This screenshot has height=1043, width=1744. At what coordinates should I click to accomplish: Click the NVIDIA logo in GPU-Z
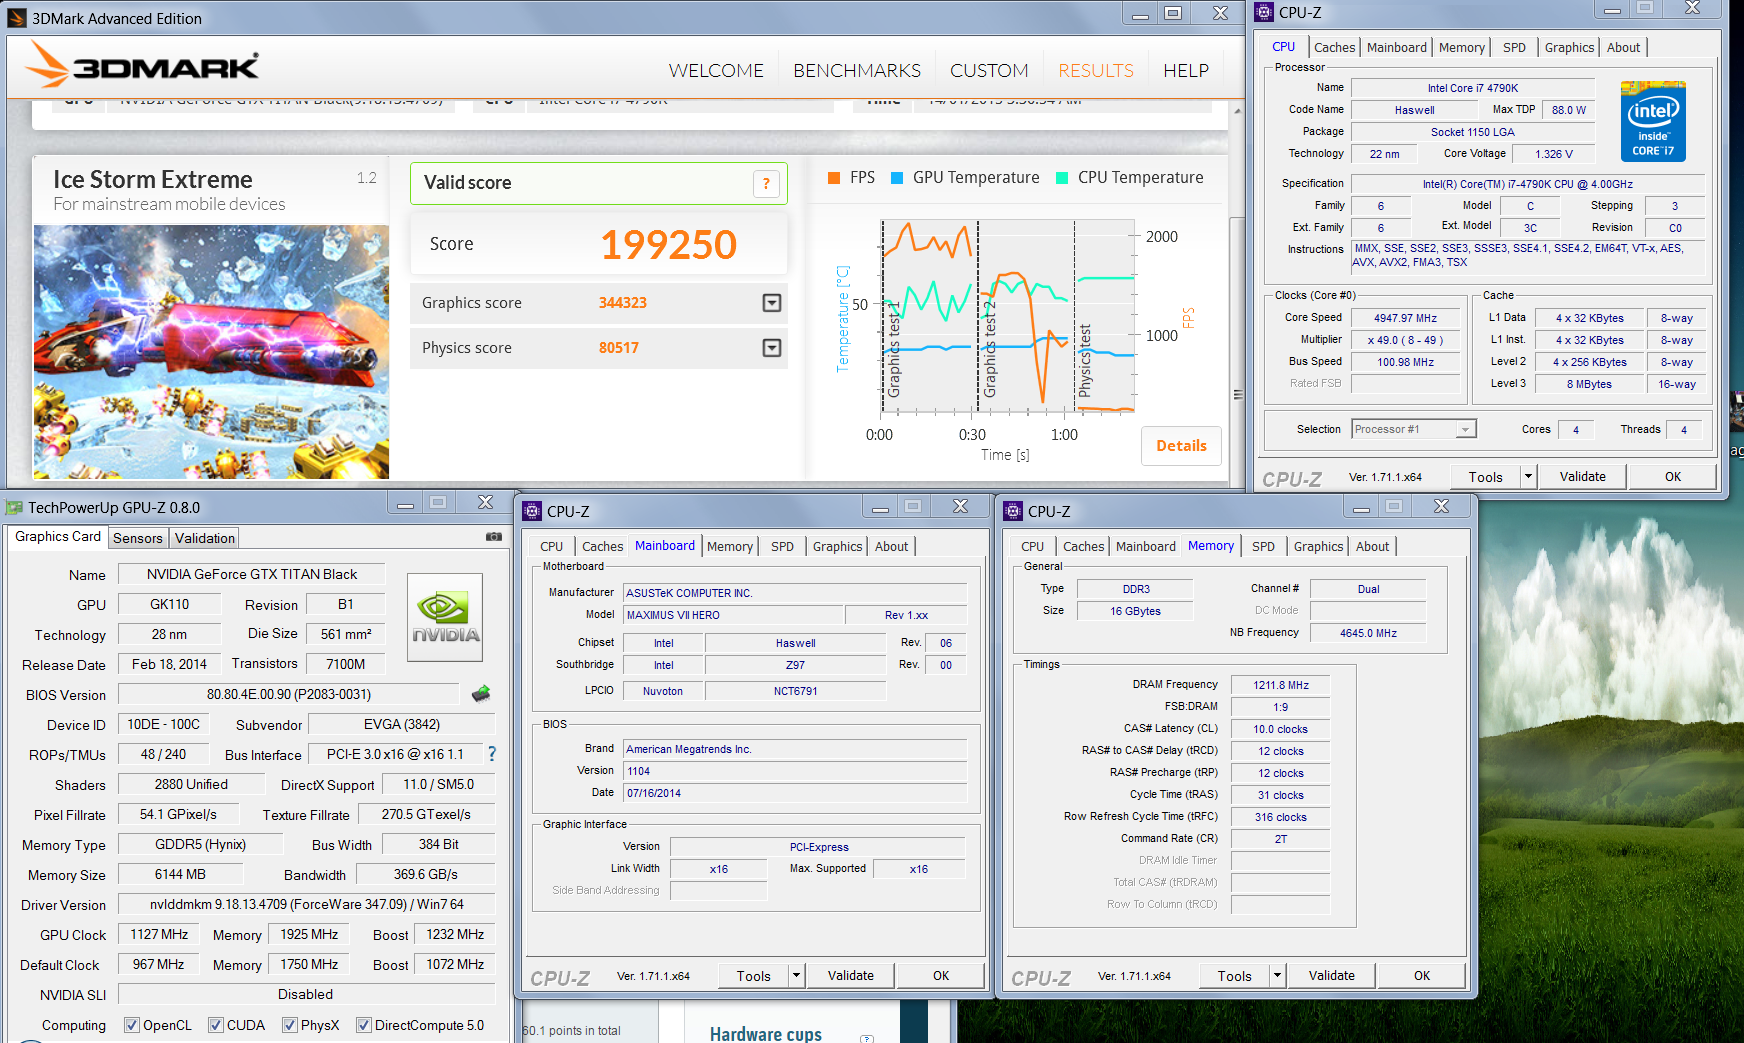coord(445,617)
